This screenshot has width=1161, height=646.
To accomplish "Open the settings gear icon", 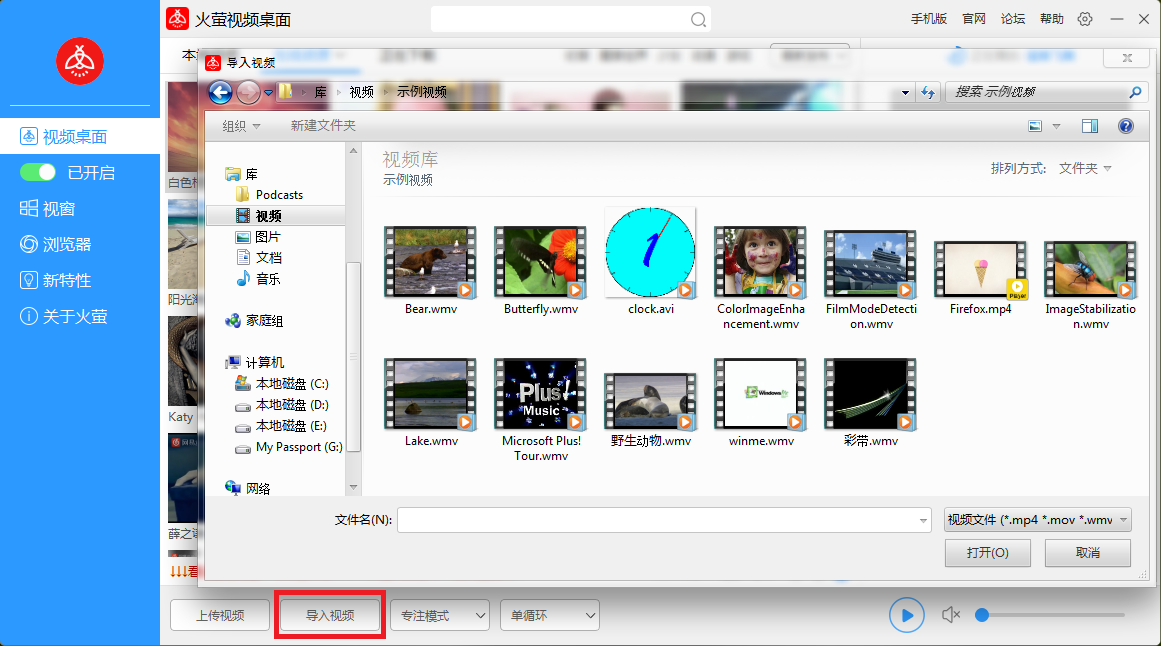I will point(1085,19).
